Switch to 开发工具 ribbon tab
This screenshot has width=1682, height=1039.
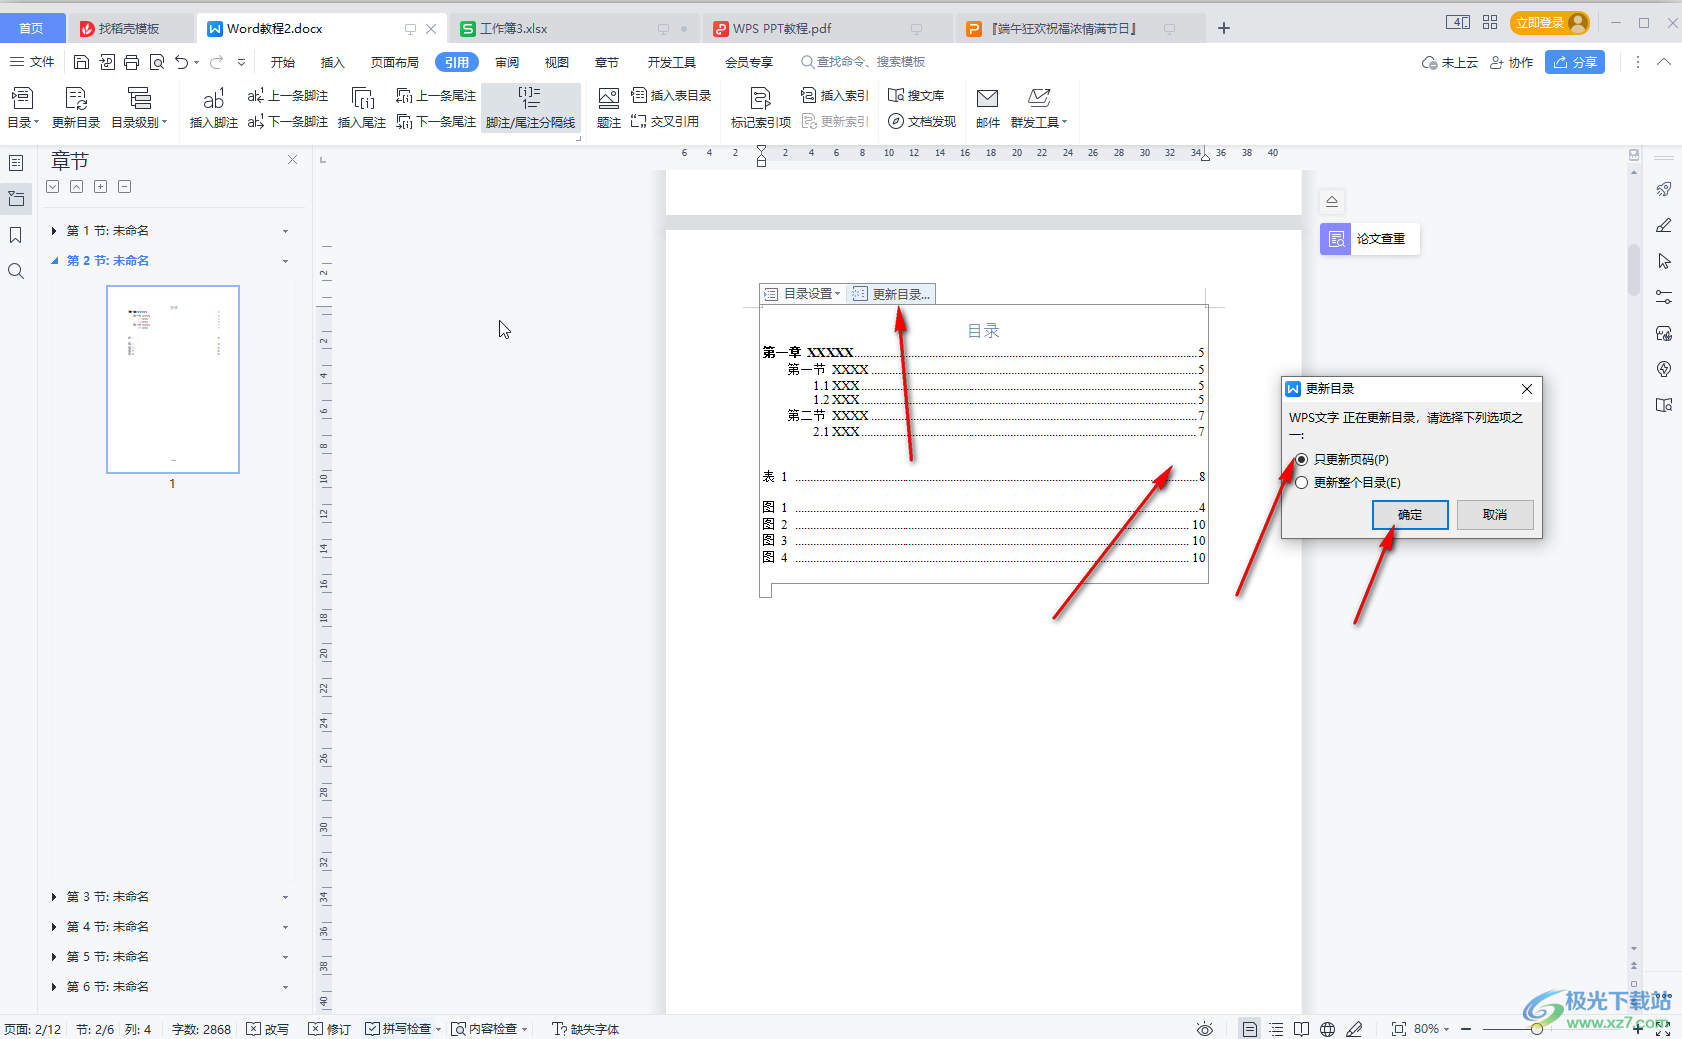coord(671,62)
